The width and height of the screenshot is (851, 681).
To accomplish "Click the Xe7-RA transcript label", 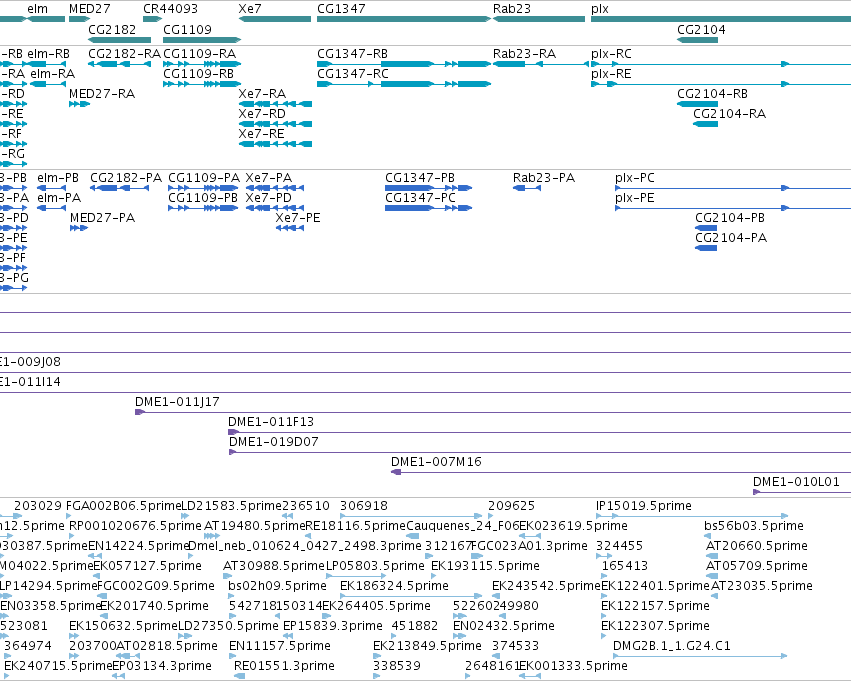I will [262, 94].
